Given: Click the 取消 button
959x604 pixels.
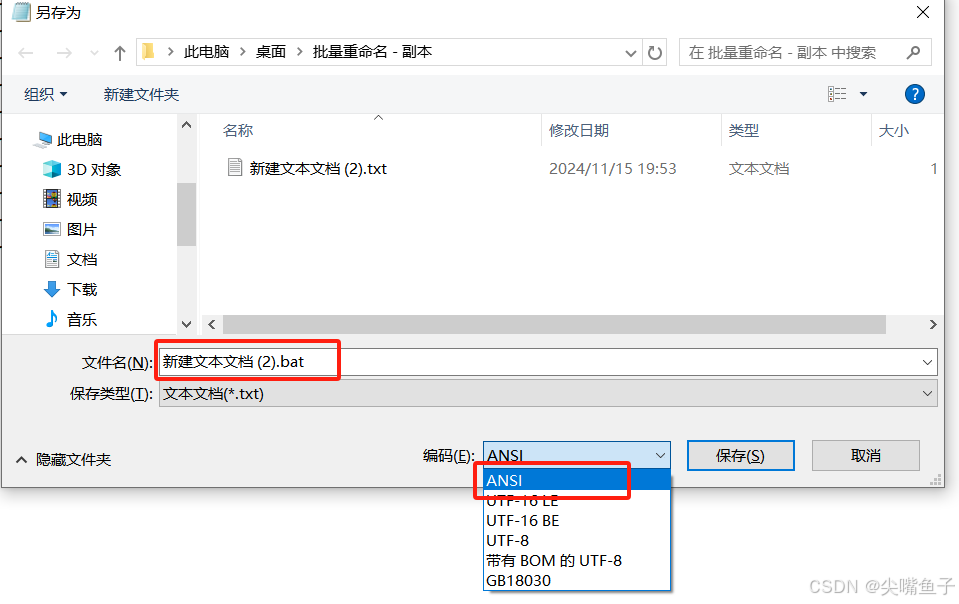Looking at the screenshot, I should [x=865, y=456].
